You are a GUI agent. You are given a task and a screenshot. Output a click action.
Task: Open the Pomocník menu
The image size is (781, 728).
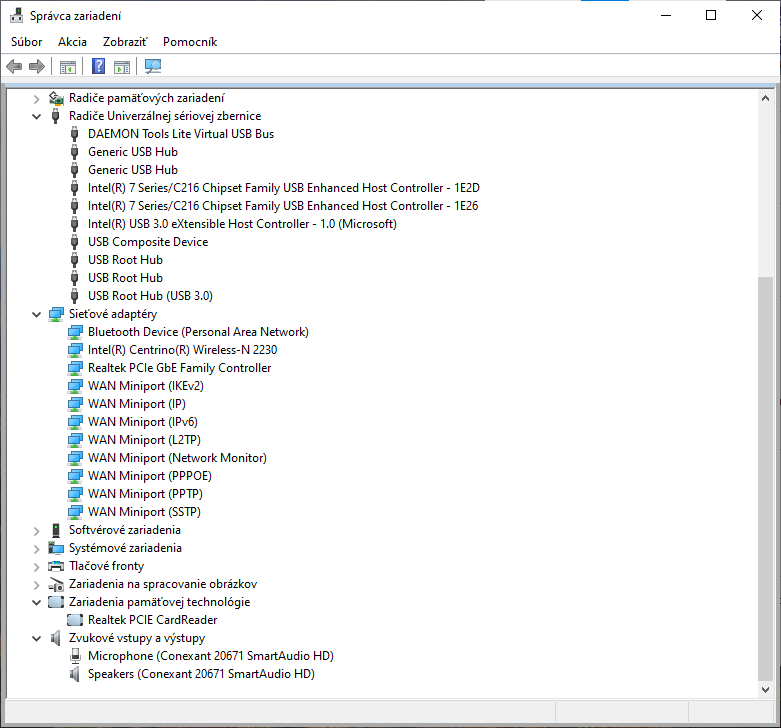pos(190,42)
